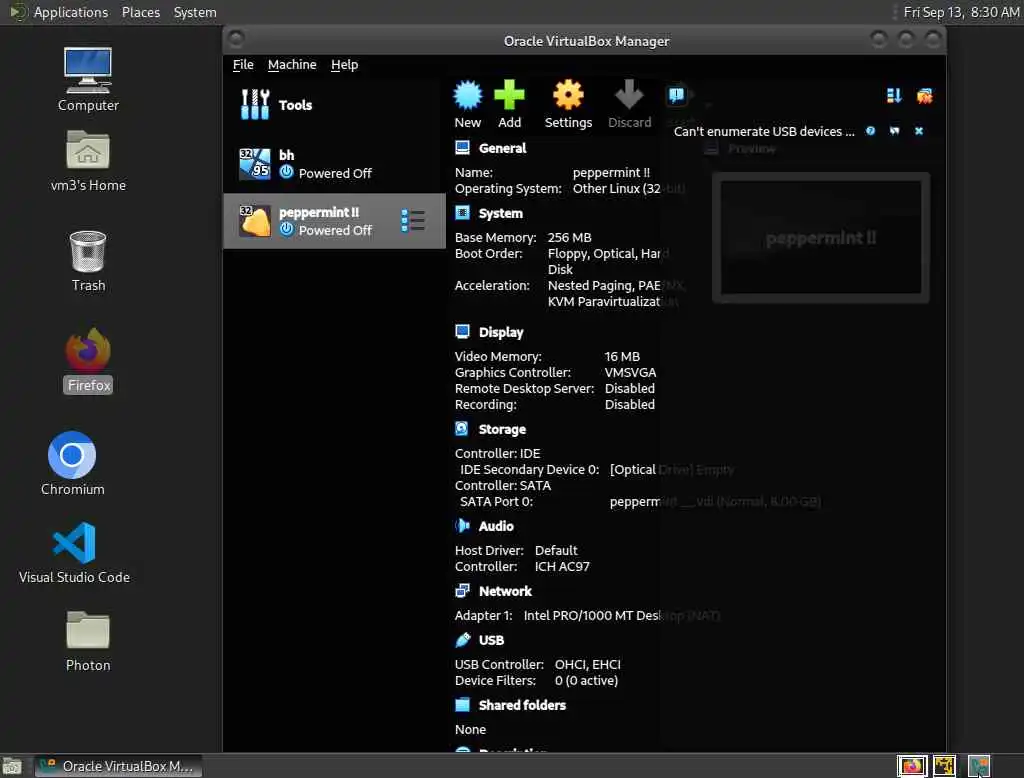Click the General section monitor icon
Image resolution: width=1024 pixels, height=778 pixels.
click(462, 148)
